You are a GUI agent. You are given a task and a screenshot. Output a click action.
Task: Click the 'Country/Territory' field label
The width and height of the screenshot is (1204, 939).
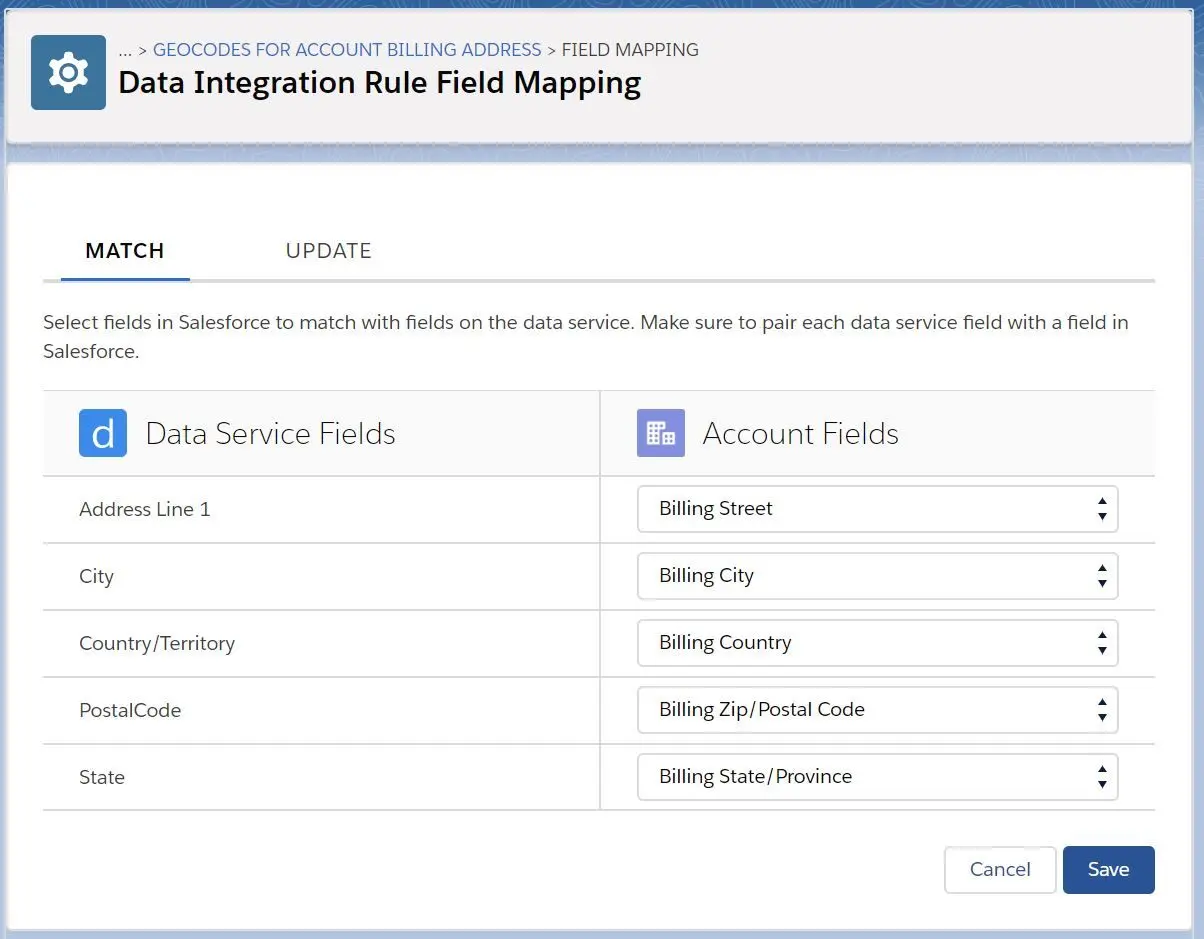(157, 643)
